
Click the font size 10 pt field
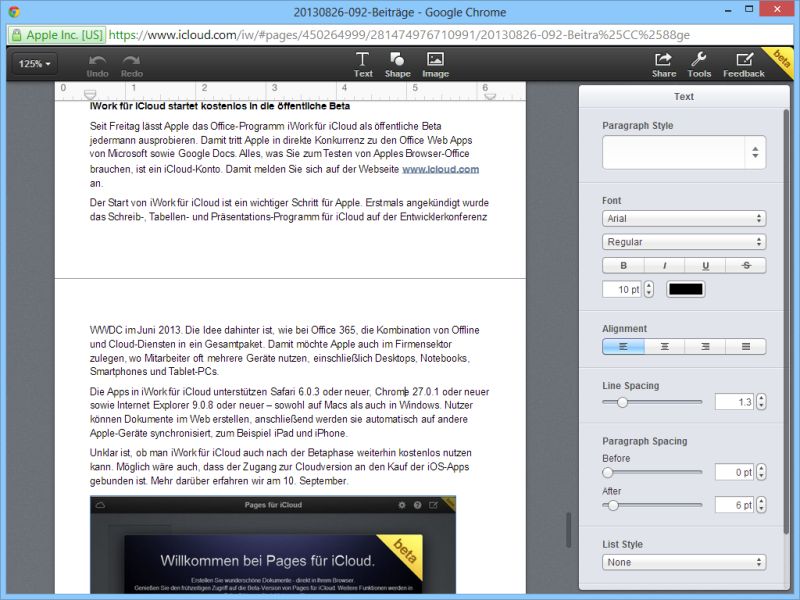tap(622, 289)
